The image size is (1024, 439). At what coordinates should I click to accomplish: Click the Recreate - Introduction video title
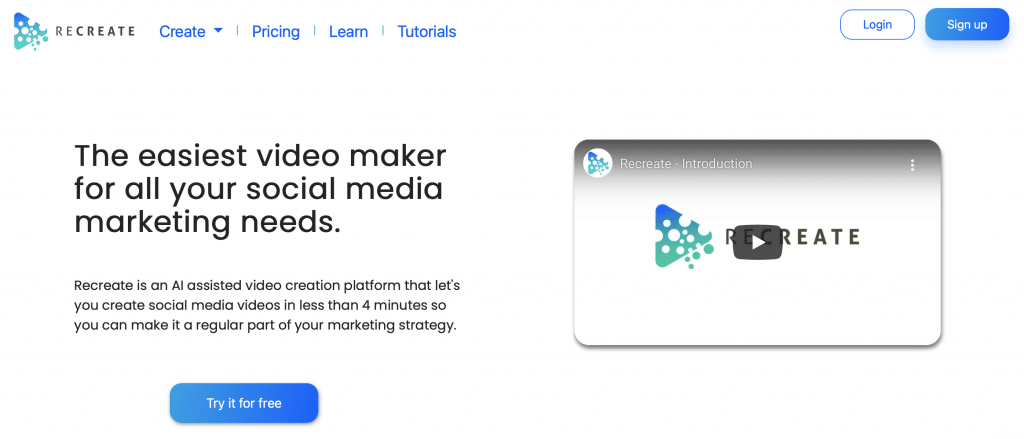pos(686,164)
